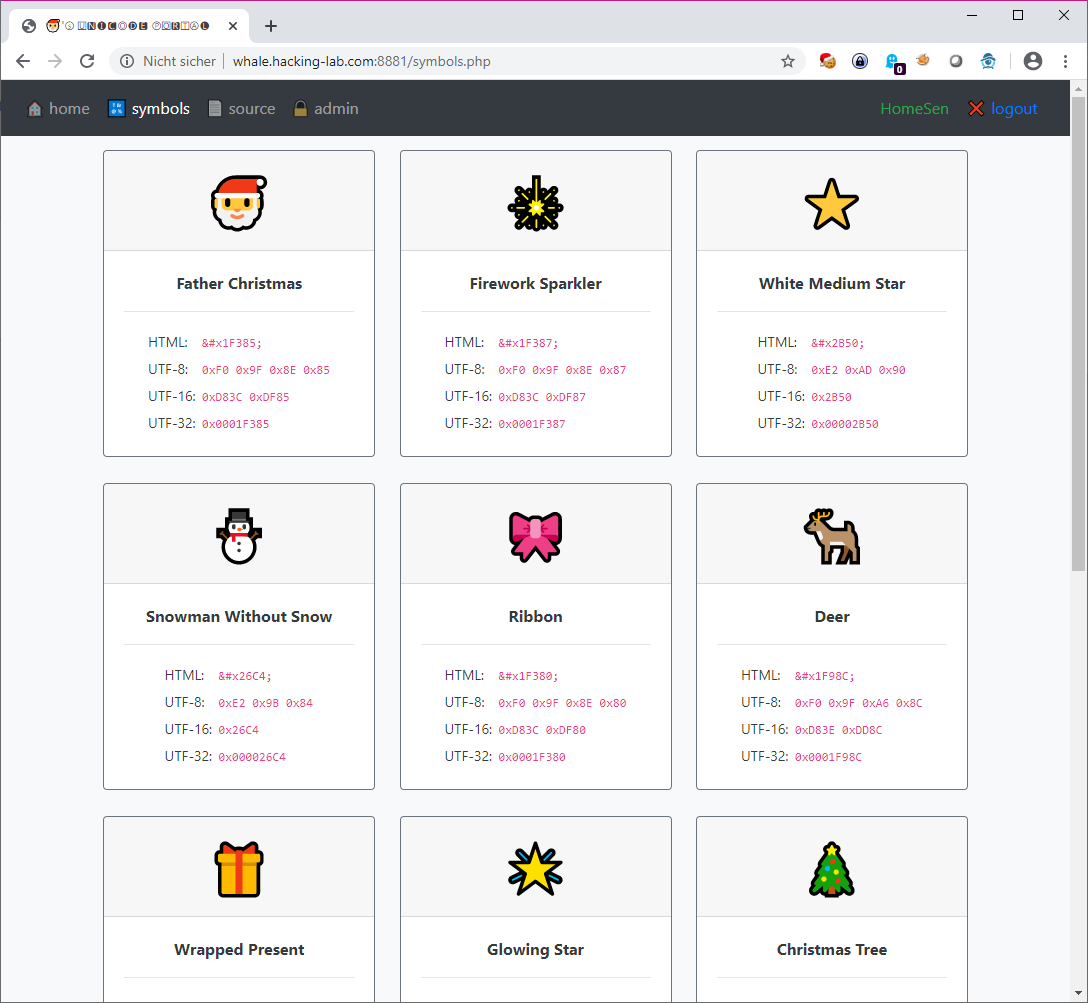The width and height of the screenshot is (1088, 1003).
Task: Click the Ribbon card title
Action: (x=535, y=617)
